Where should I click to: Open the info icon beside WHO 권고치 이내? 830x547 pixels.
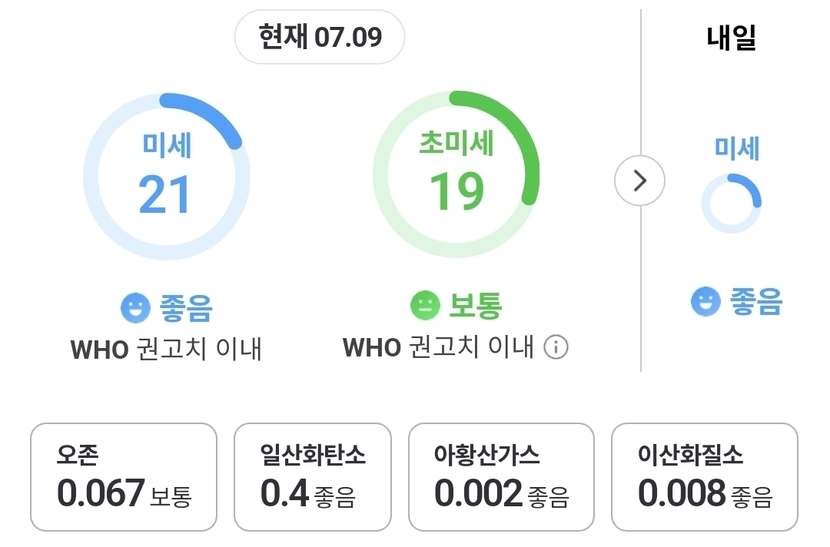(556, 347)
